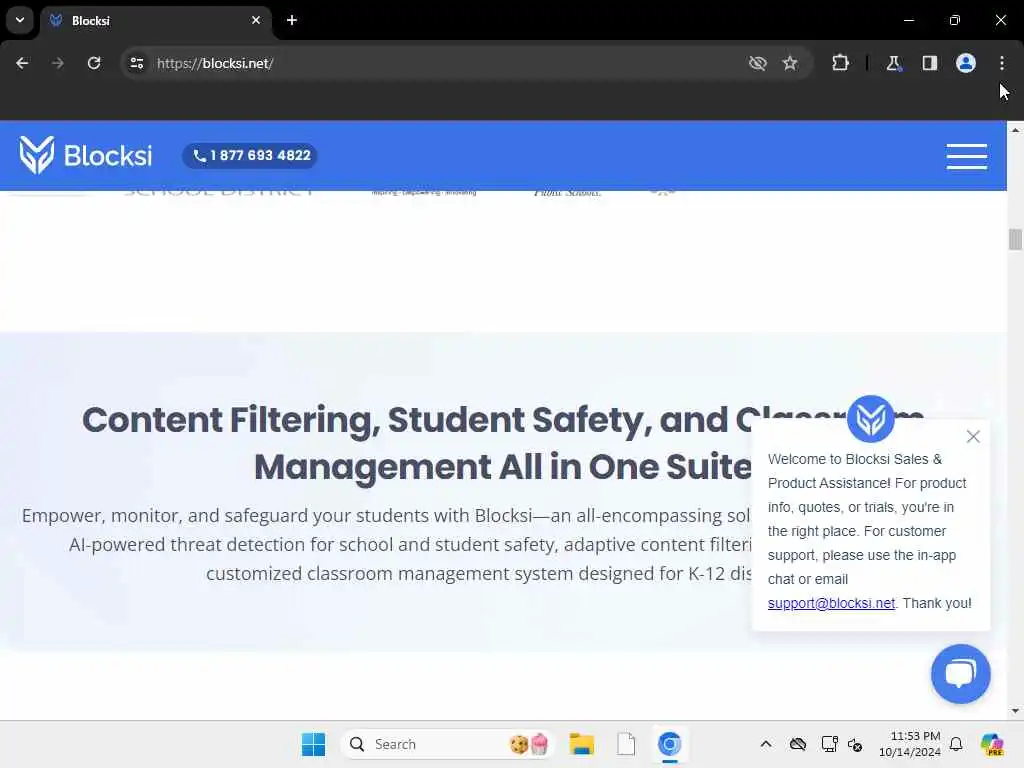Click the Blocksi avatar on chat popup
The width and height of the screenshot is (1024, 768).
click(x=871, y=419)
